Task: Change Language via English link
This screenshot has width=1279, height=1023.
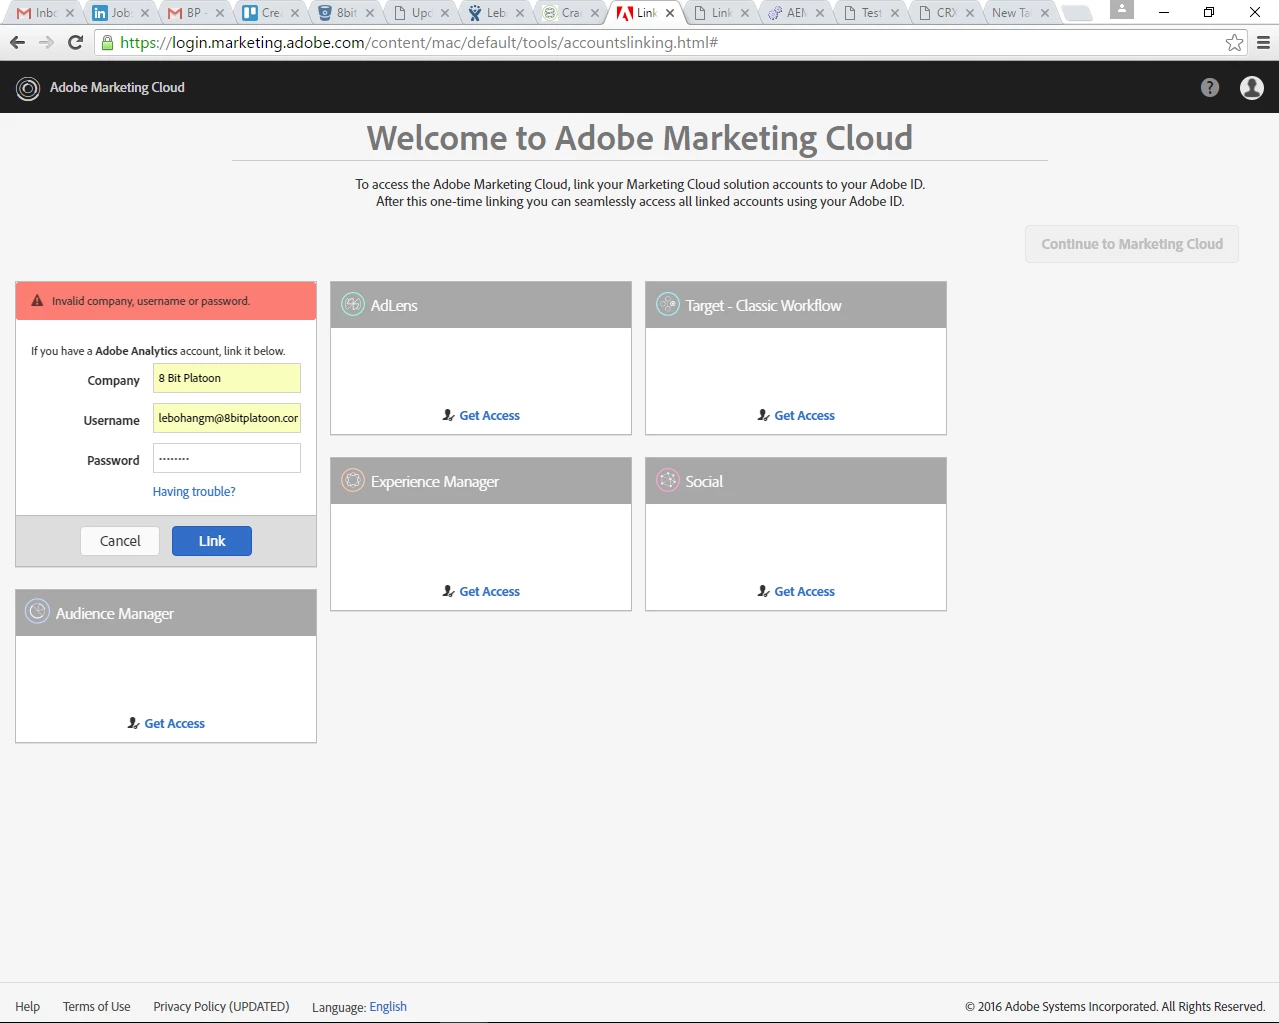Action: [388, 1006]
